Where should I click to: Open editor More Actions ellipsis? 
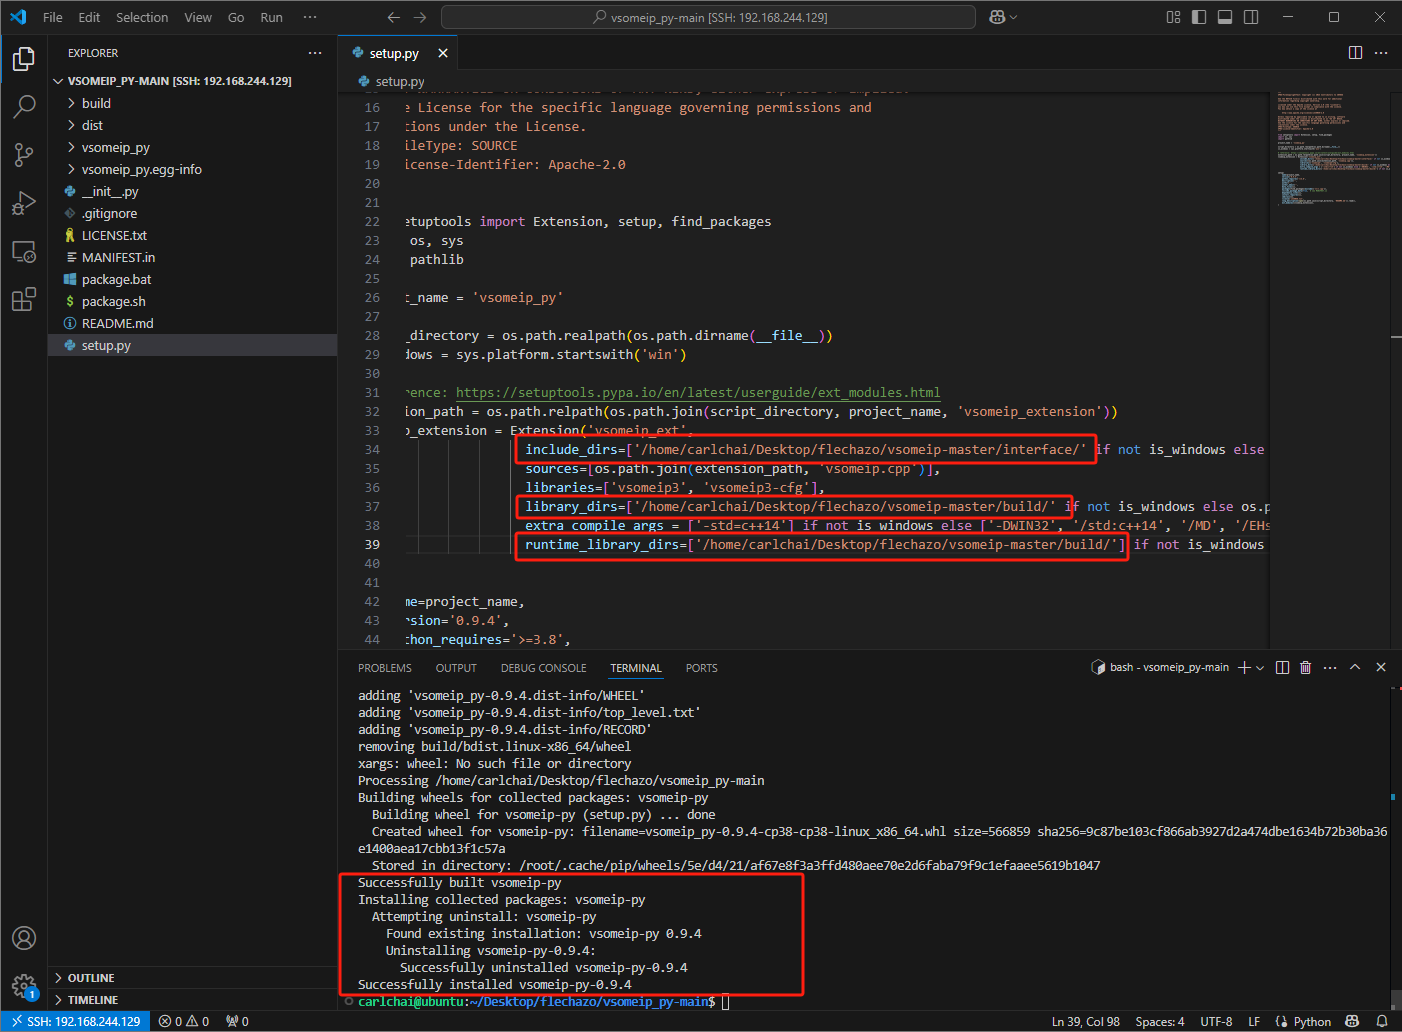coord(1381,53)
